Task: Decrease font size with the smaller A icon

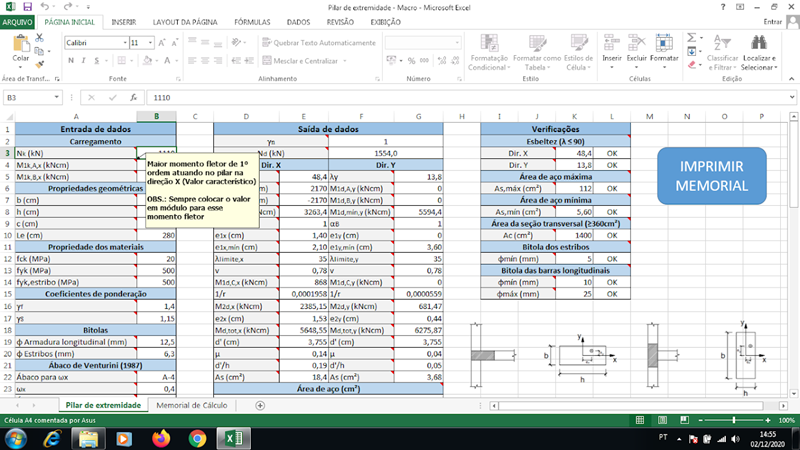Action: coord(174,43)
